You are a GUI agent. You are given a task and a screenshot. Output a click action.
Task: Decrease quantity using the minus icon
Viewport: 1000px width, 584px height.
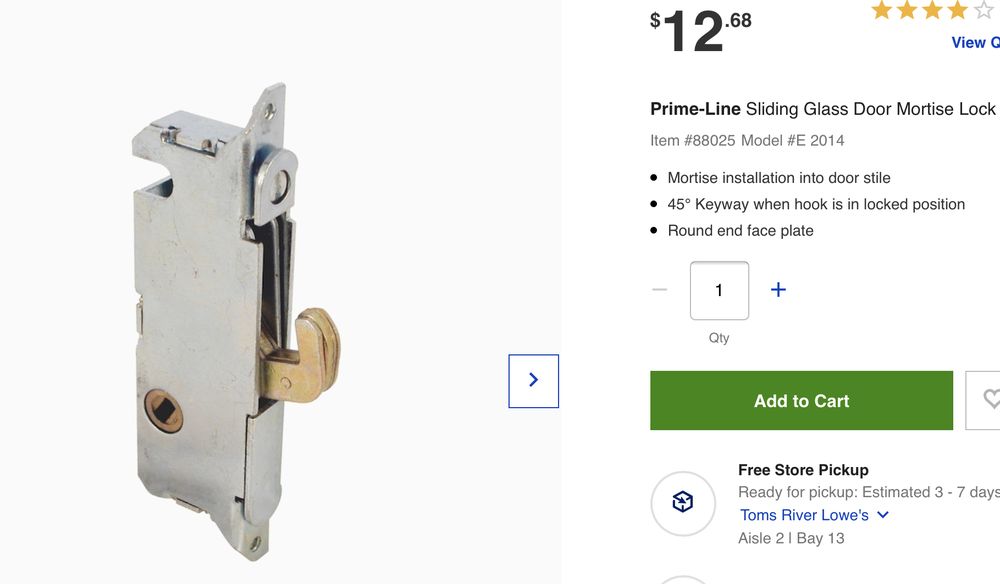pos(659,289)
